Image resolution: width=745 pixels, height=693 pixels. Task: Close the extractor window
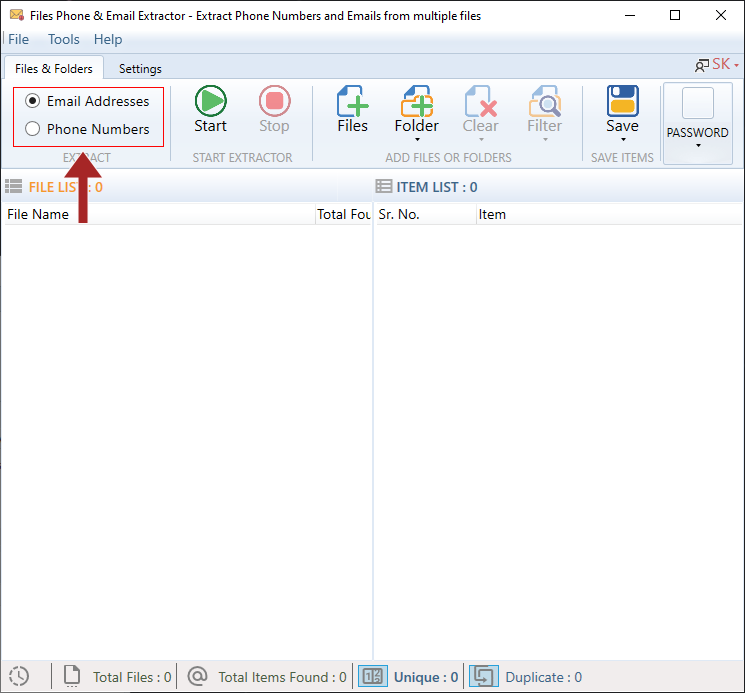click(x=721, y=15)
